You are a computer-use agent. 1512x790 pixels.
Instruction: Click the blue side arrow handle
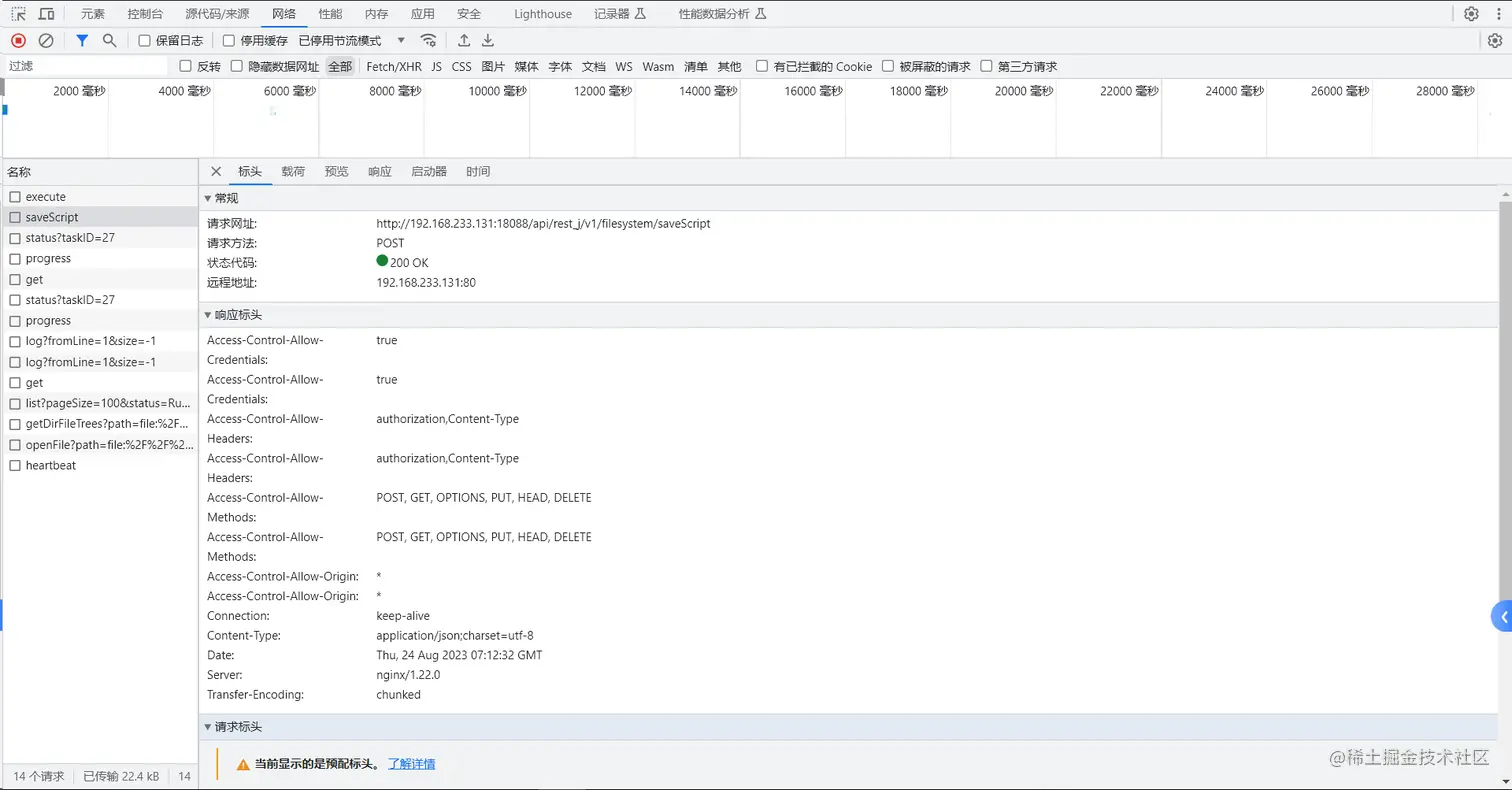point(1502,617)
